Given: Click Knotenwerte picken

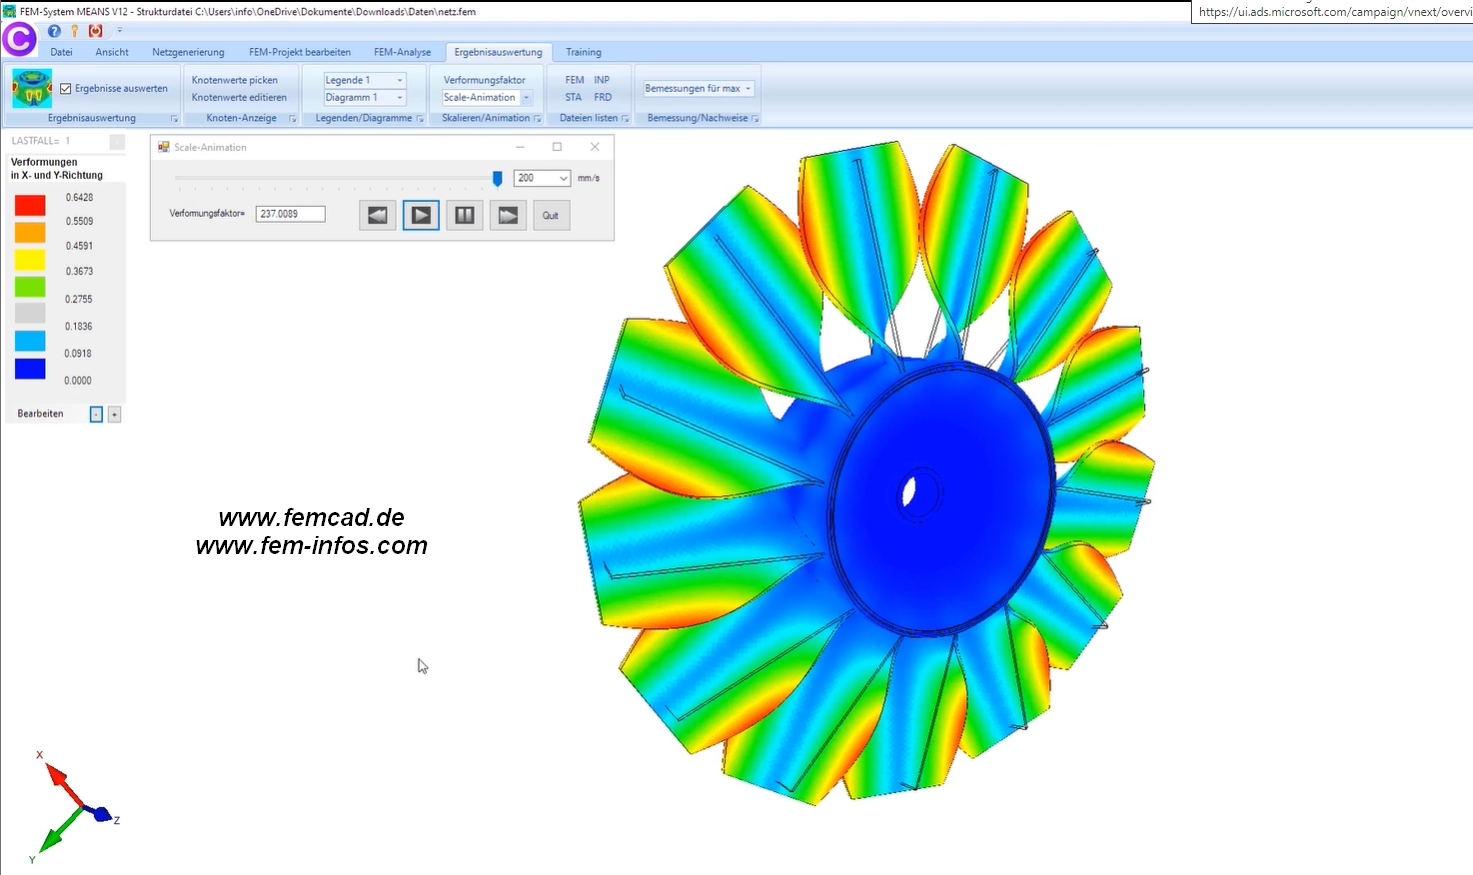Looking at the screenshot, I should coord(235,80).
